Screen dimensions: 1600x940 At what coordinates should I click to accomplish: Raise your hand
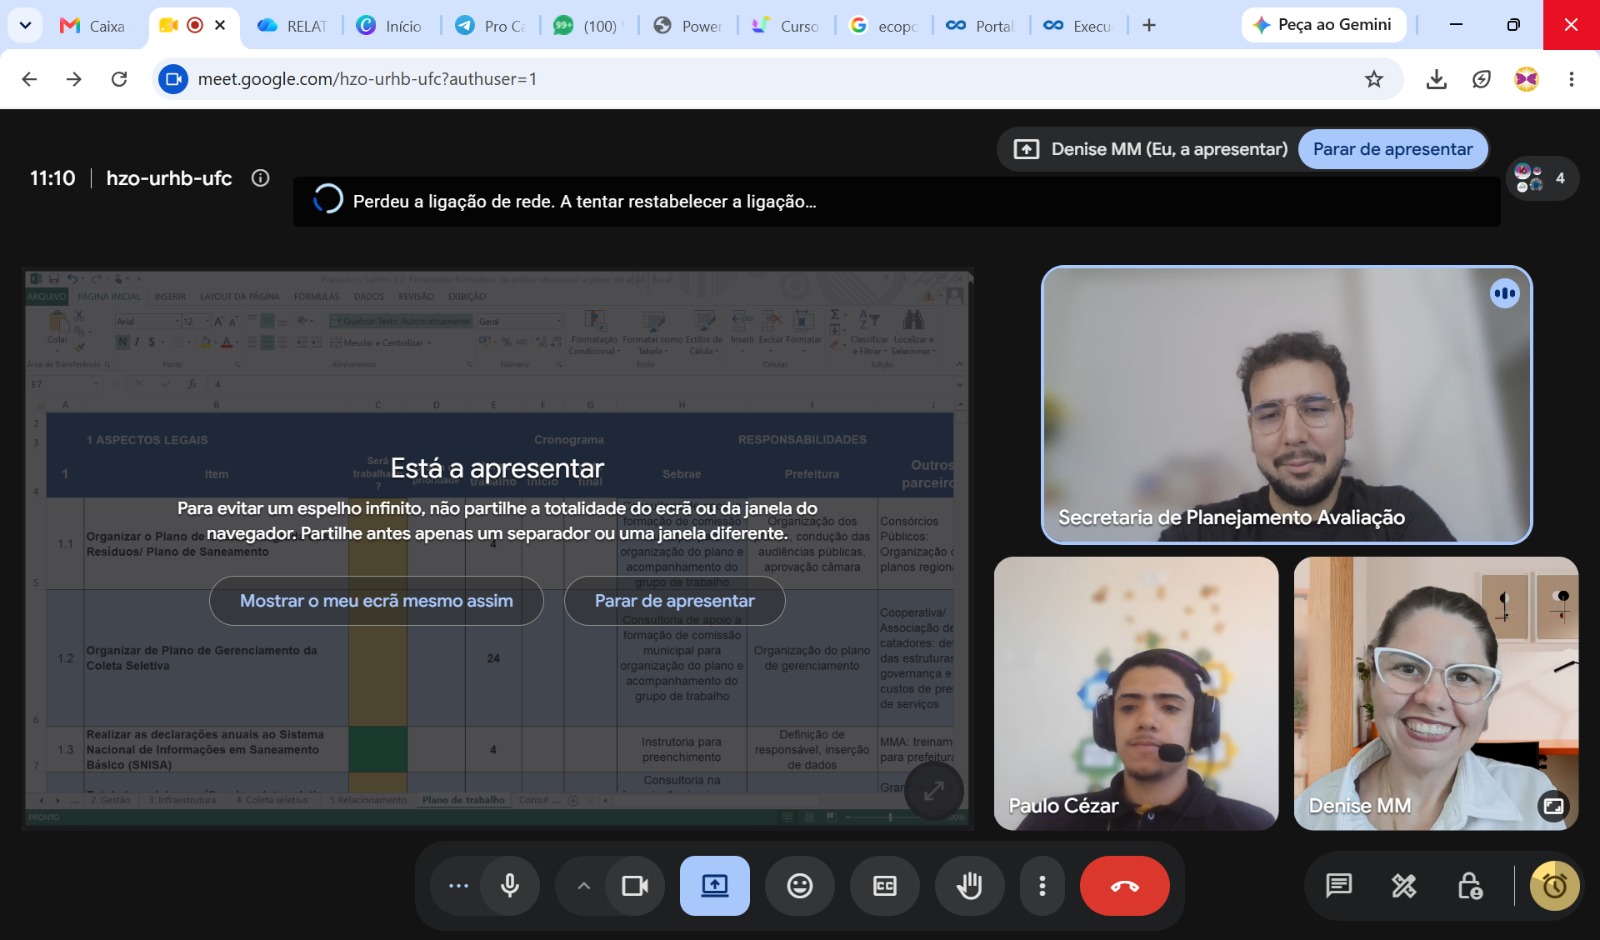coord(970,886)
